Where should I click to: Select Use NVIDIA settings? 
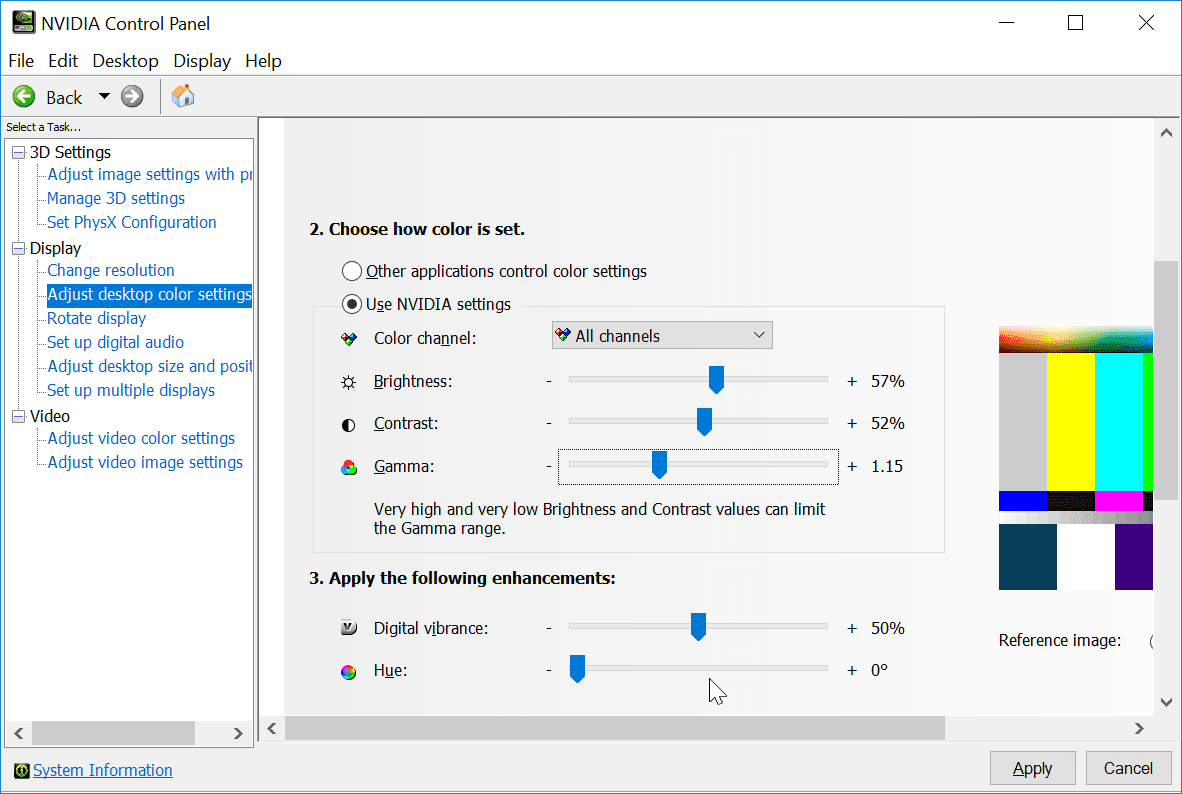tap(352, 304)
